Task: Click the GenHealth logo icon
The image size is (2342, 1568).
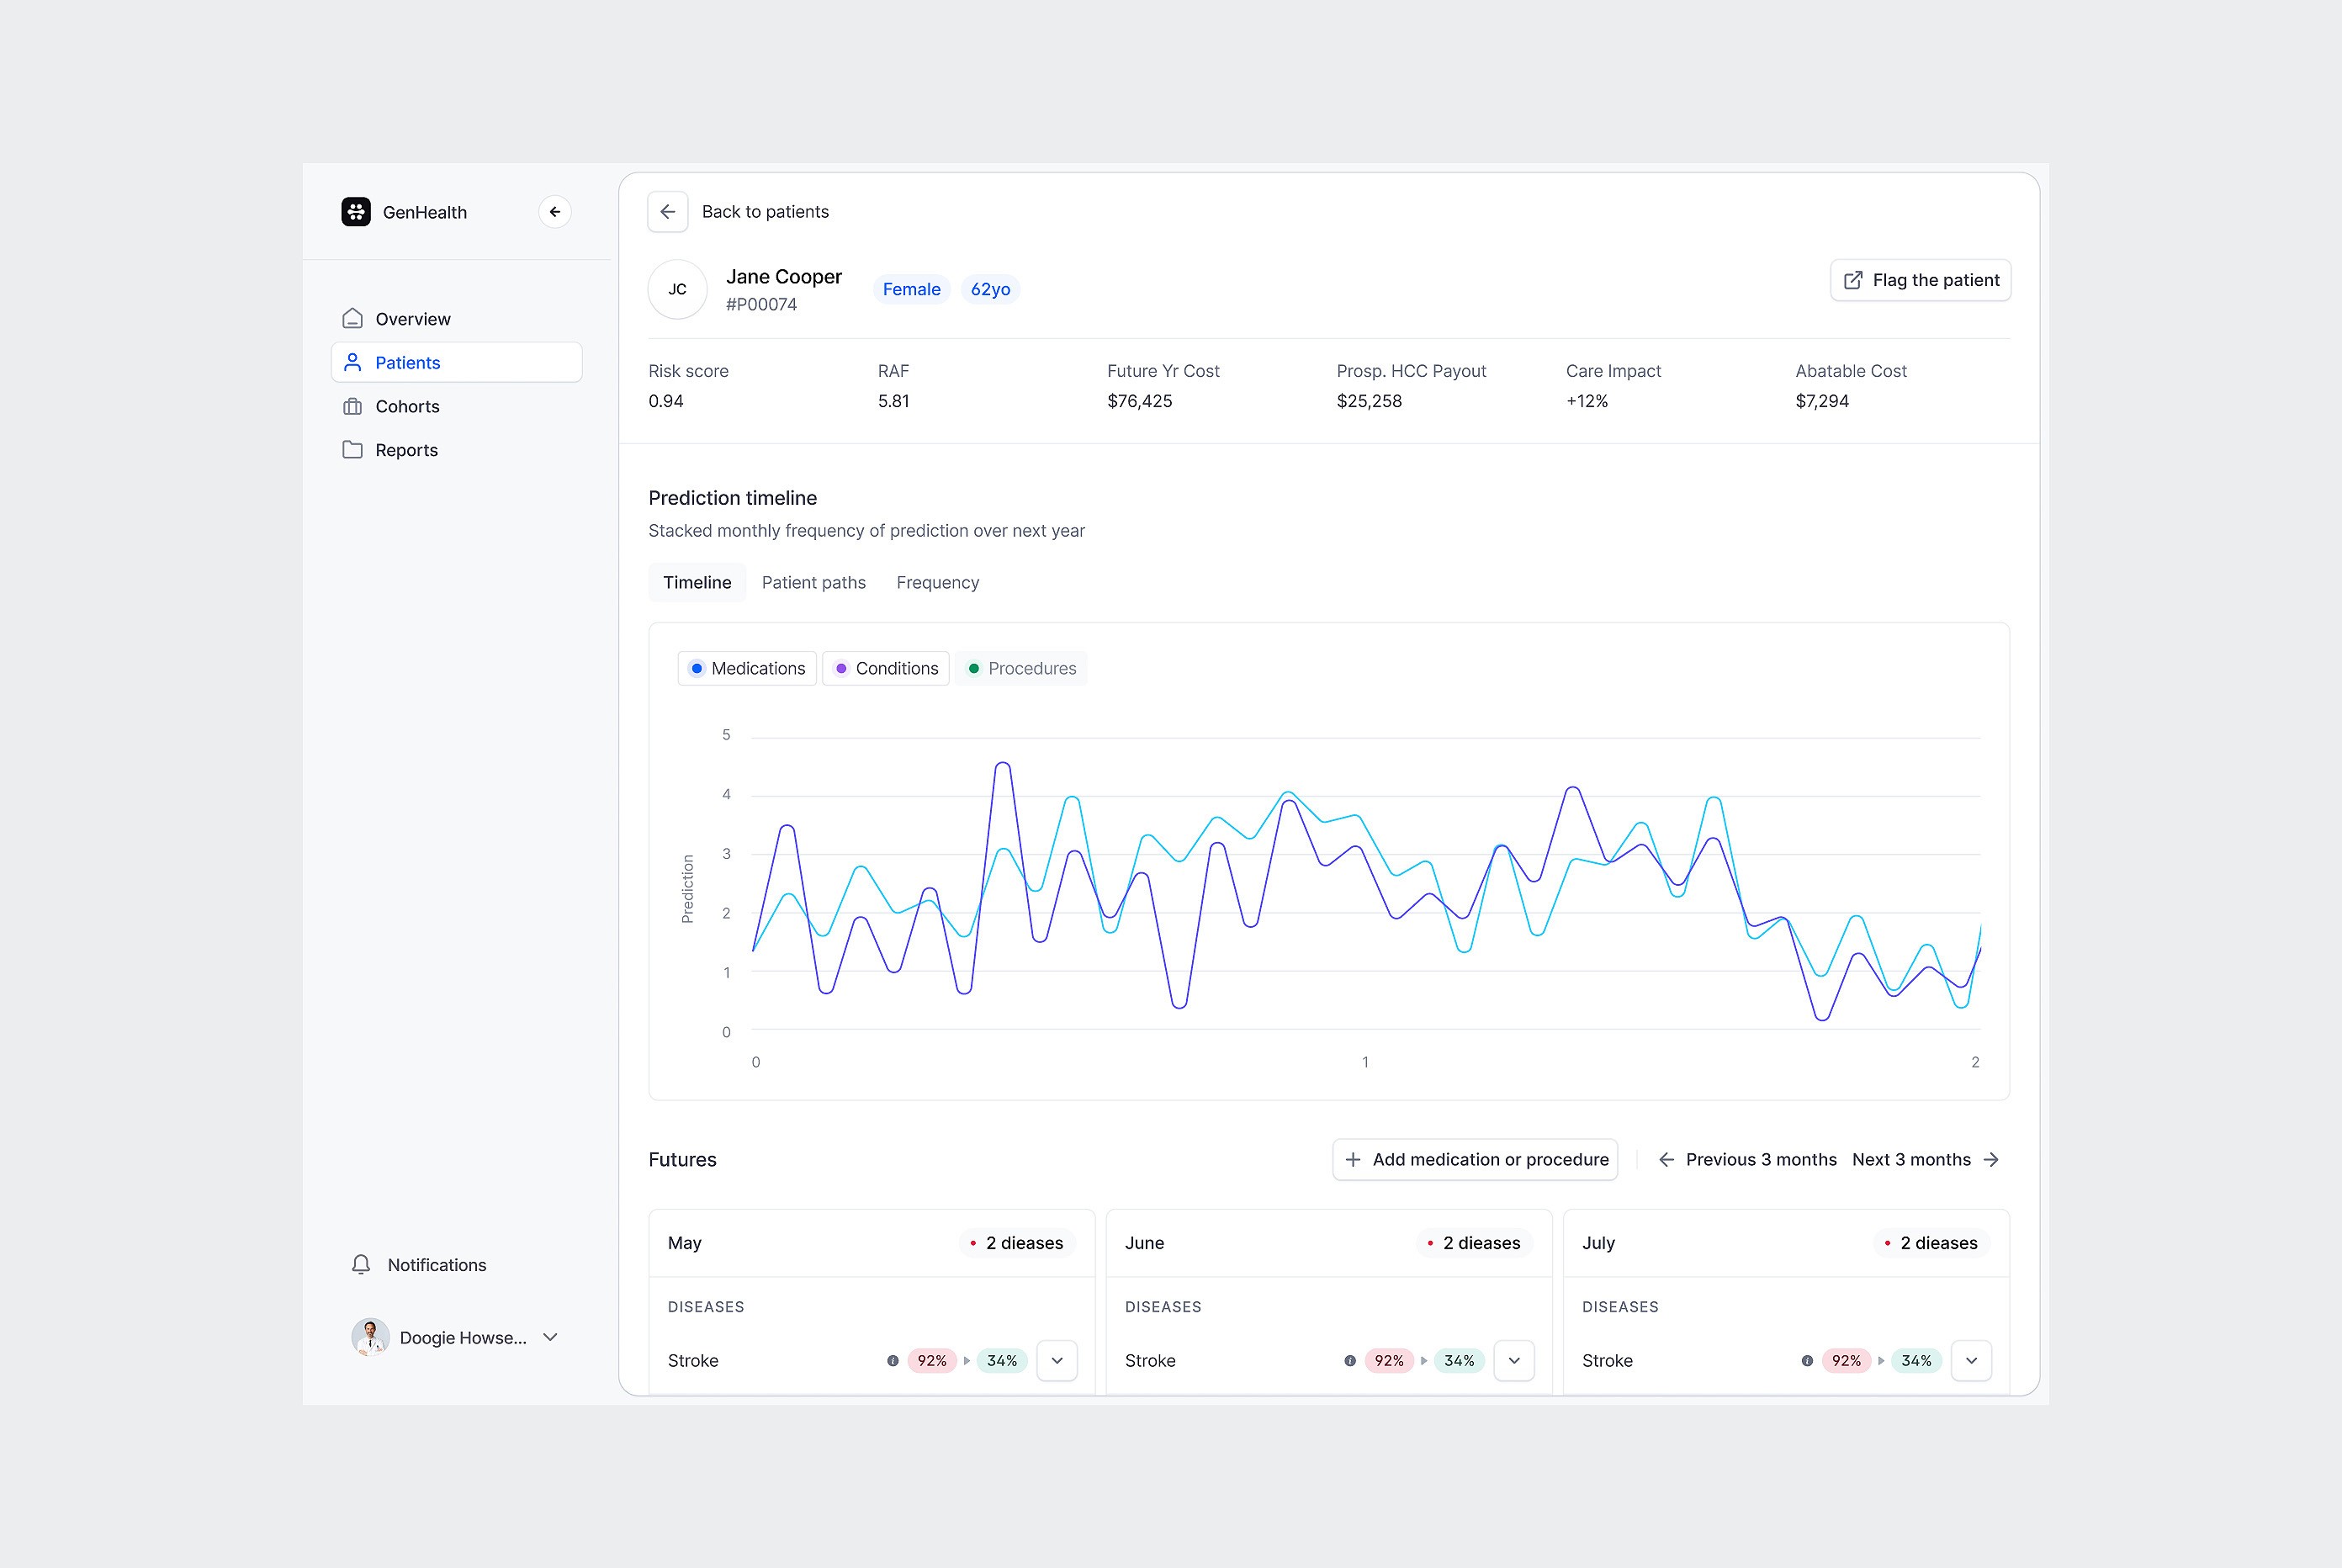Action: tap(356, 212)
